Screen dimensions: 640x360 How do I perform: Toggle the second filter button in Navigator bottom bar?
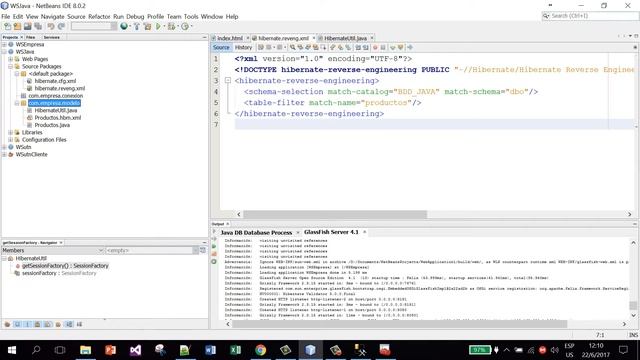click(18, 324)
